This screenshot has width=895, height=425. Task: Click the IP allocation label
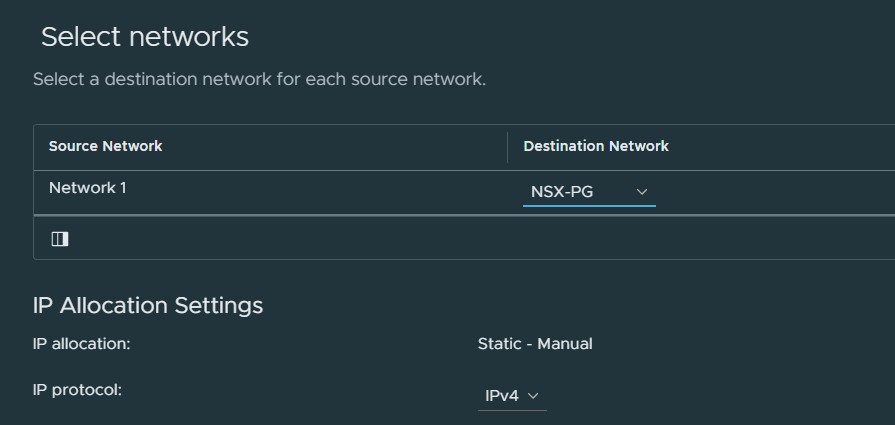(82, 344)
